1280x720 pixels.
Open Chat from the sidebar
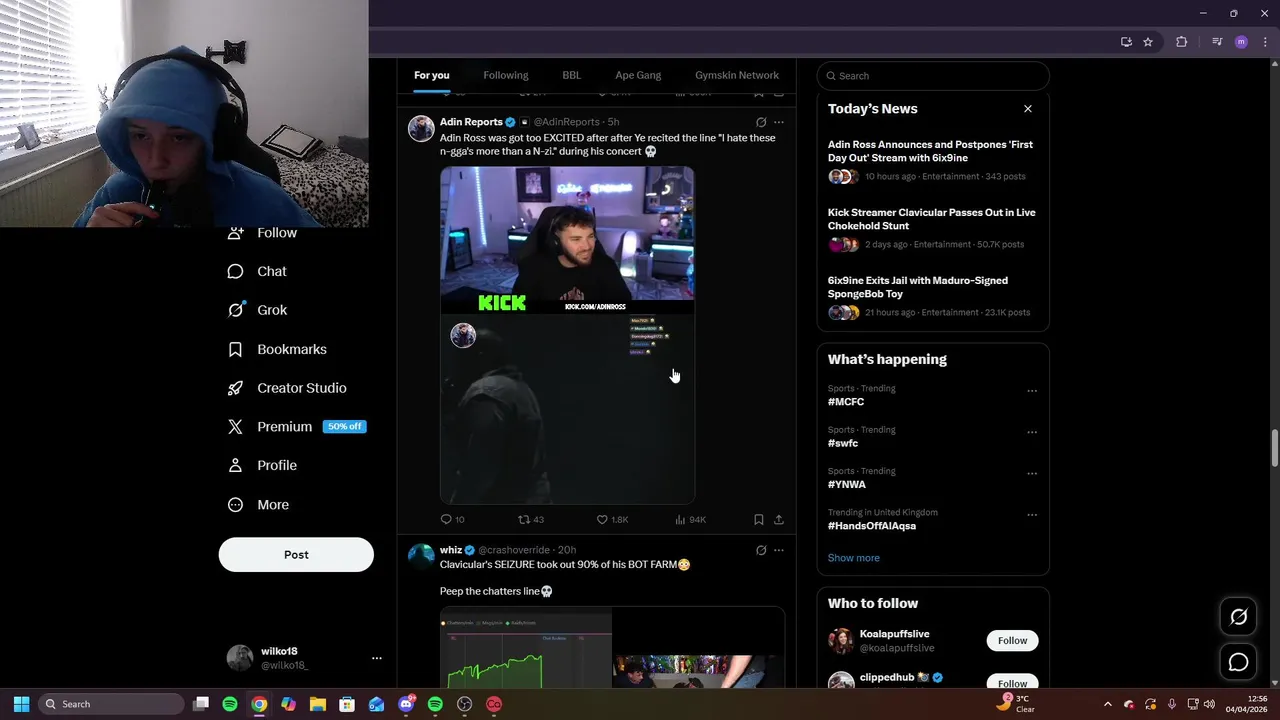tap(258, 271)
